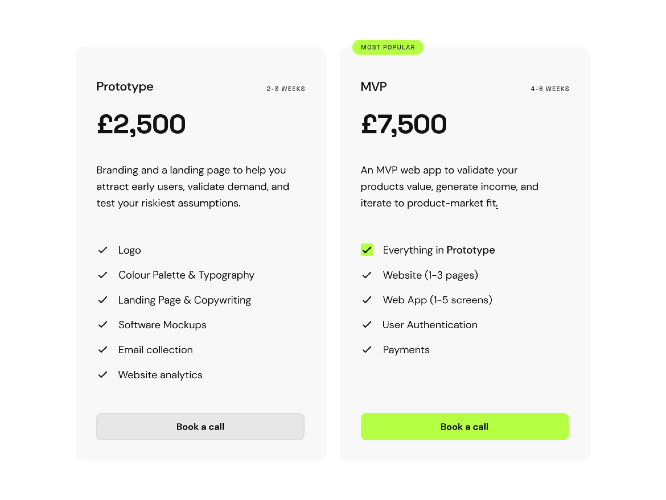Click the £2,500 price
Image resolution: width=666 pixels, height=500 pixels.
(141, 125)
